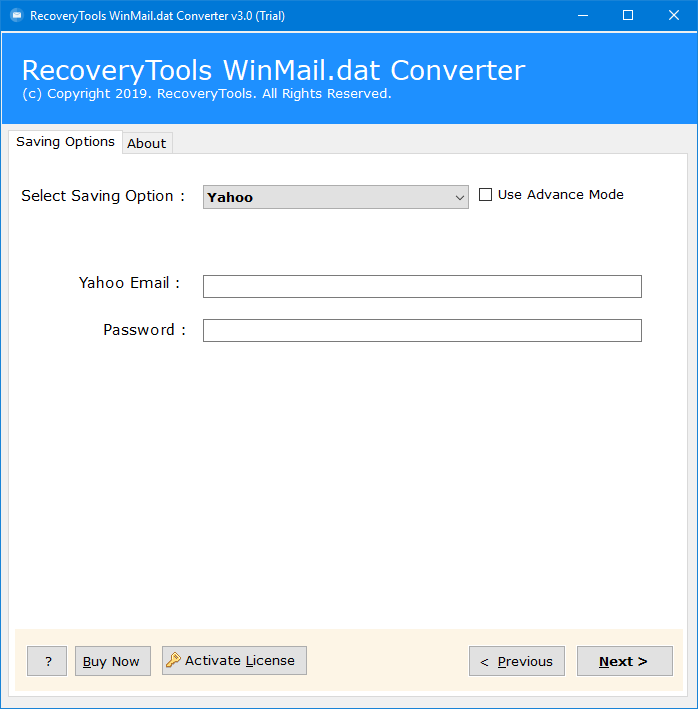Open help with the ? button
The width and height of the screenshot is (698, 709).
point(47,661)
